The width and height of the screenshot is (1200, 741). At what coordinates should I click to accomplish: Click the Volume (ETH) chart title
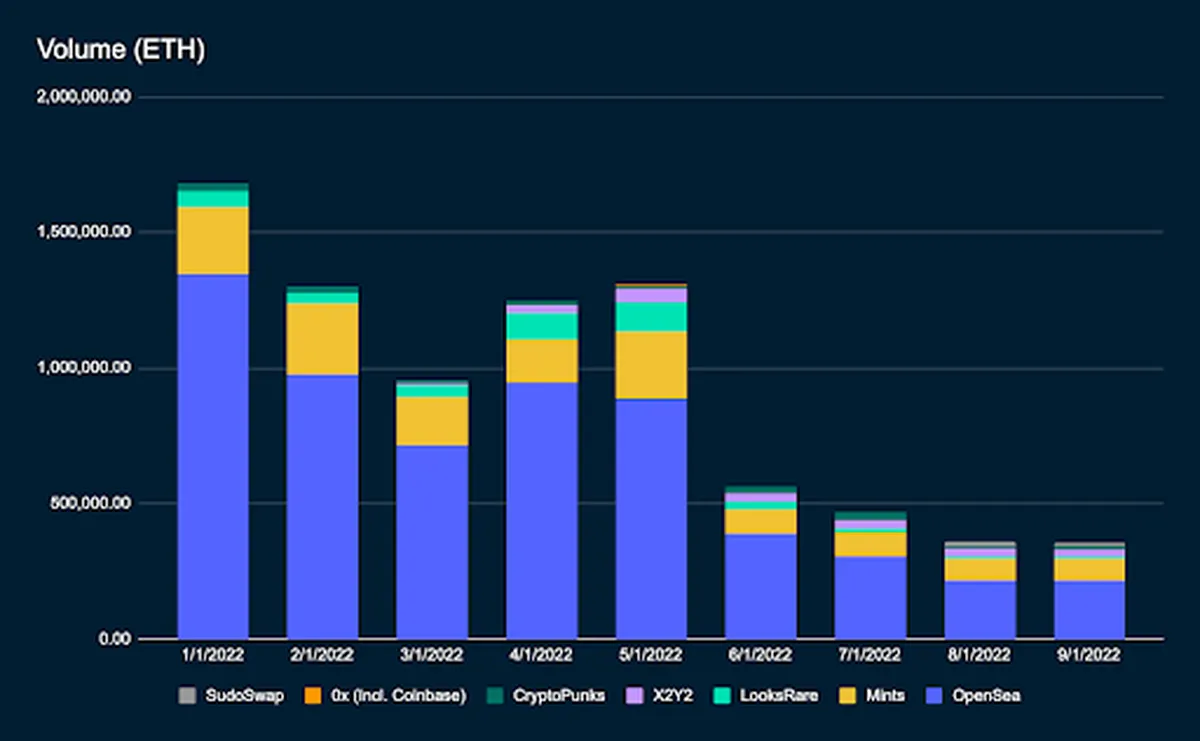[121, 50]
